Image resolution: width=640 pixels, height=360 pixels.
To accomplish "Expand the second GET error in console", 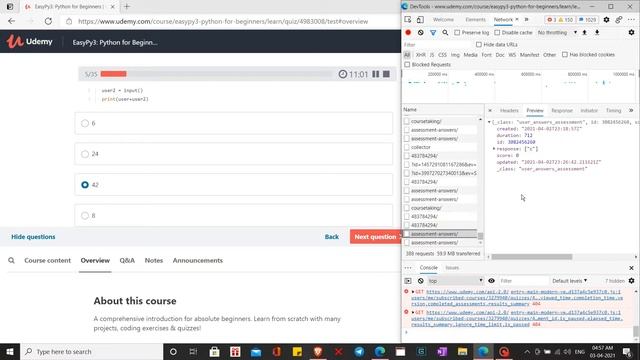I will [x=413, y=312].
